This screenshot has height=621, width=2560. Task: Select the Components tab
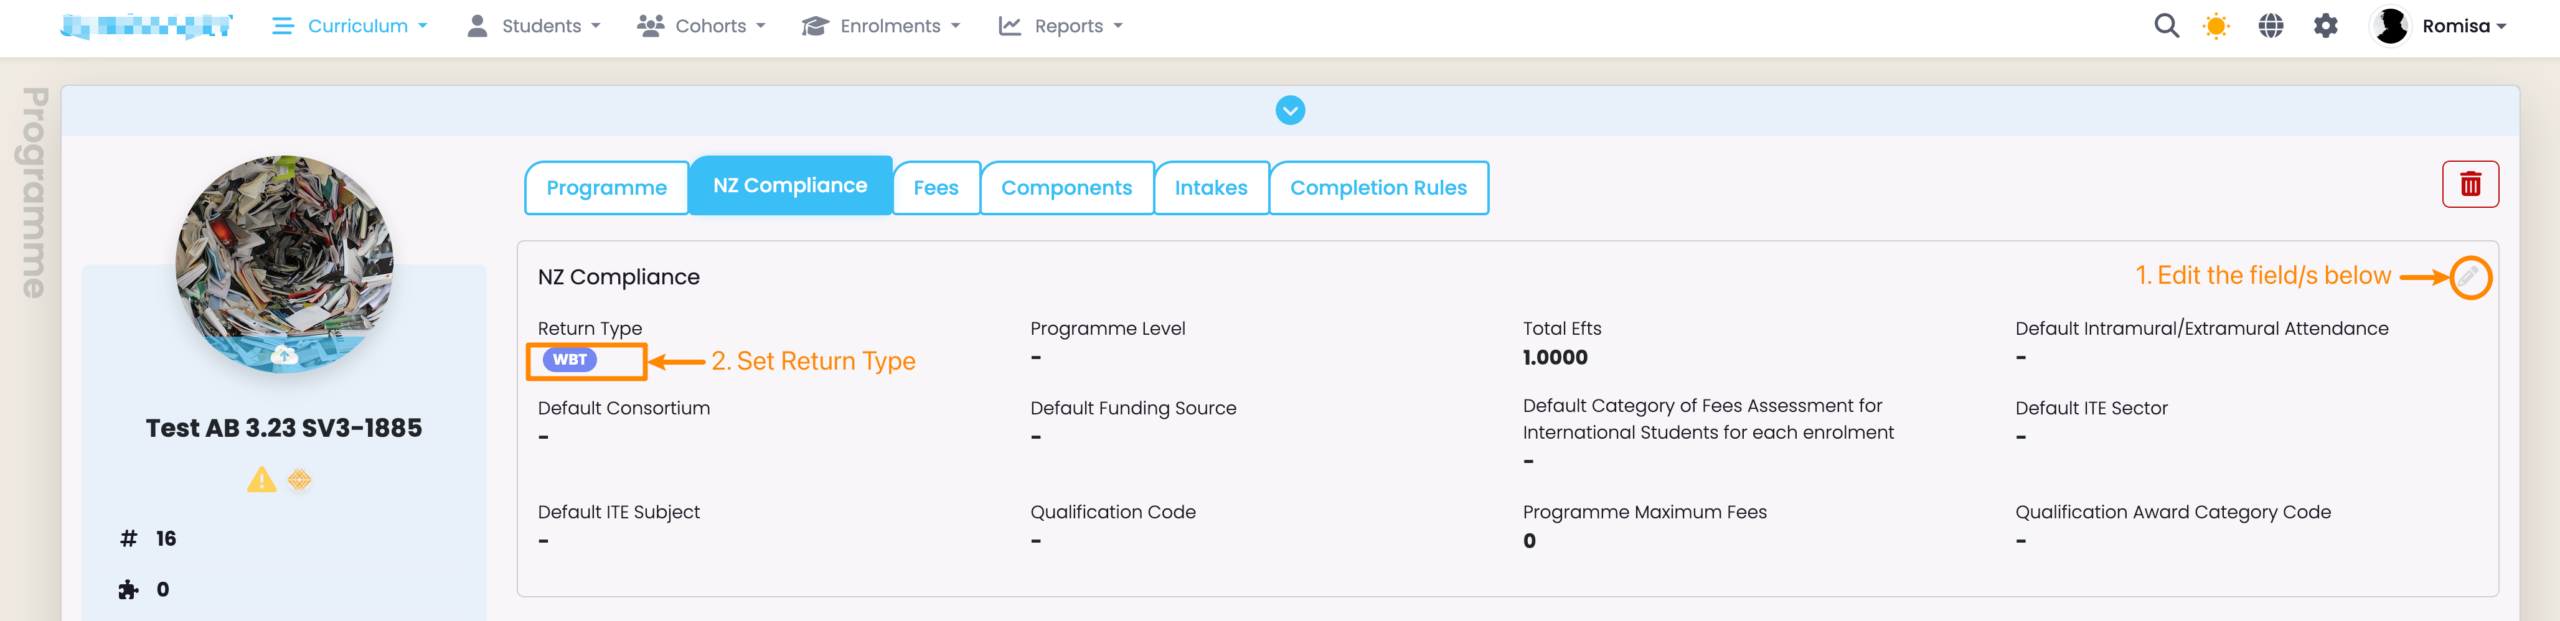[1066, 188]
